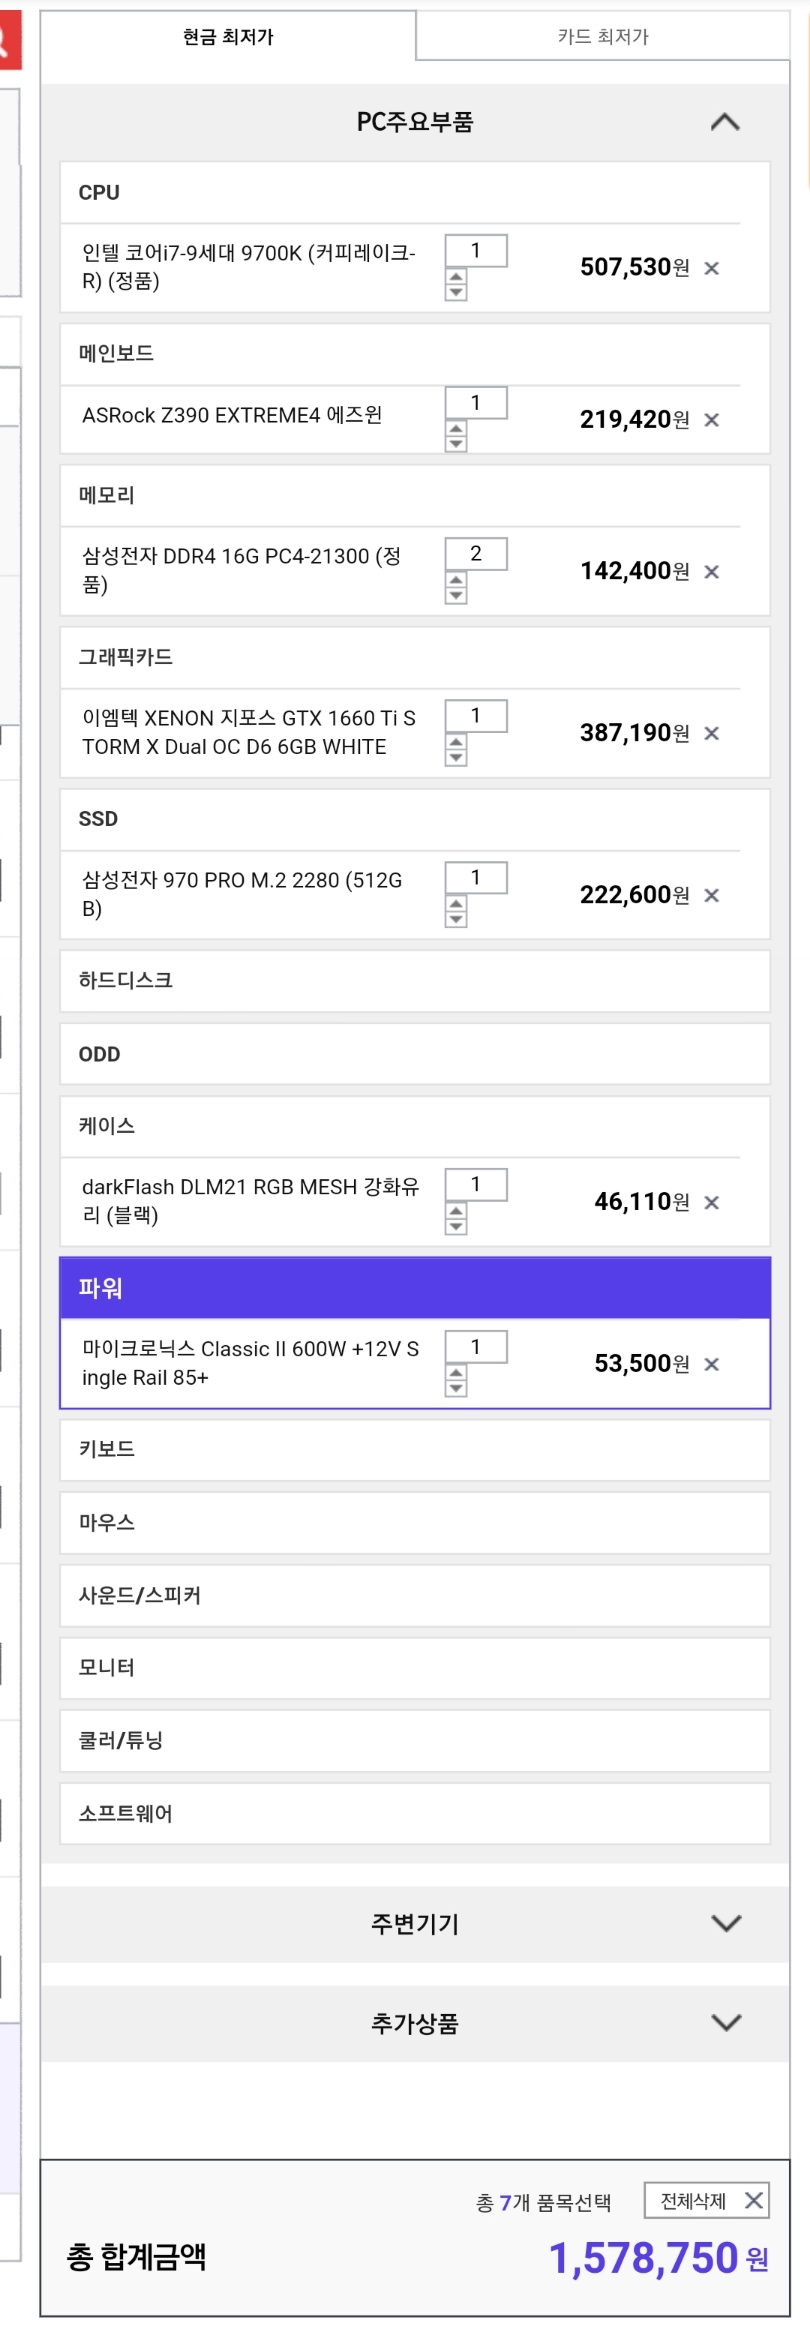Expand the 주변기기 section
This screenshot has height=2331, width=810.
pos(725,1923)
